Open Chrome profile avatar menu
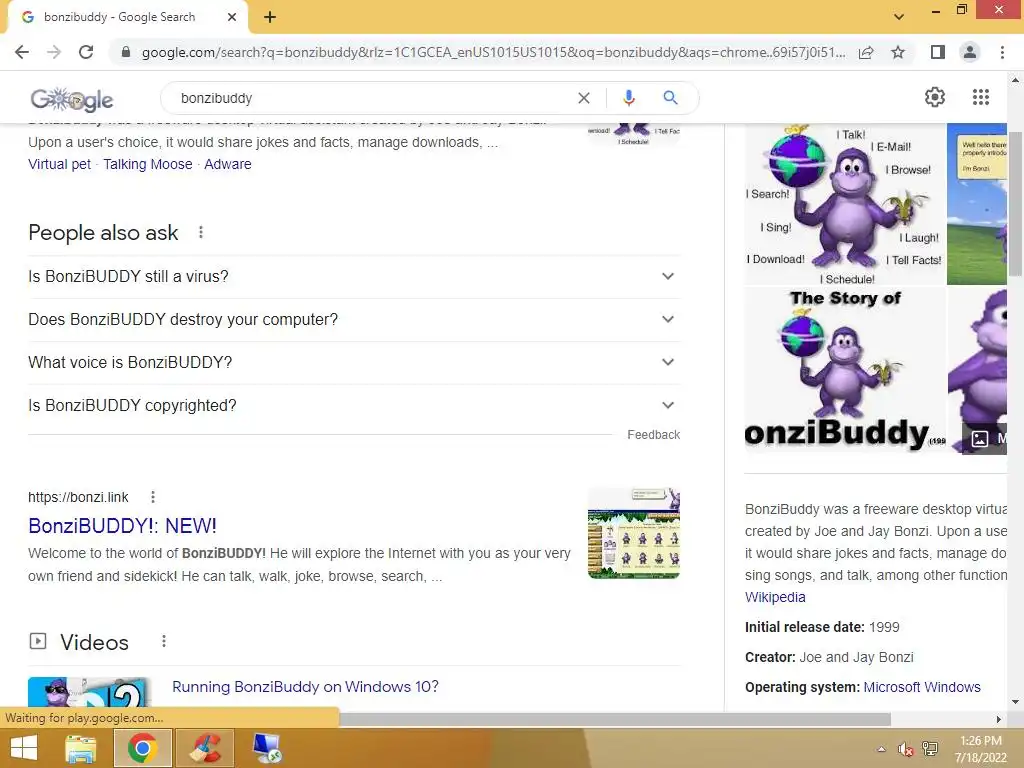This screenshot has height=768, width=1024. pos(970,52)
